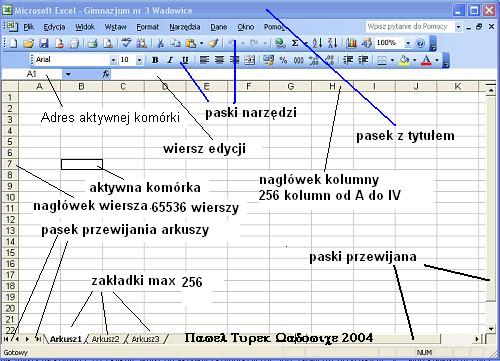Apply cell borders with the Borders icon
The width and height of the screenshot is (500, 361).
(x=382, y=60)
